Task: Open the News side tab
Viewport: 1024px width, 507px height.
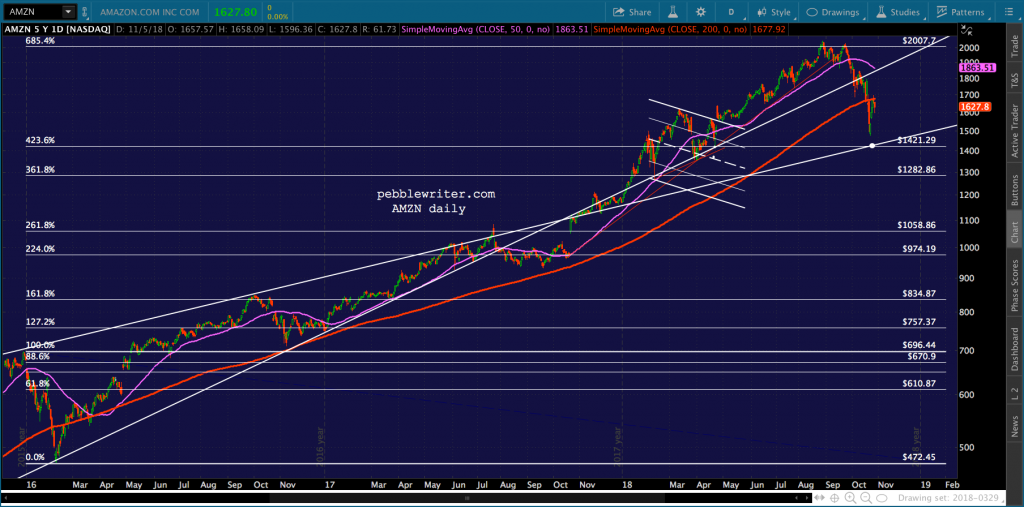Action: tap(1014, 425)
